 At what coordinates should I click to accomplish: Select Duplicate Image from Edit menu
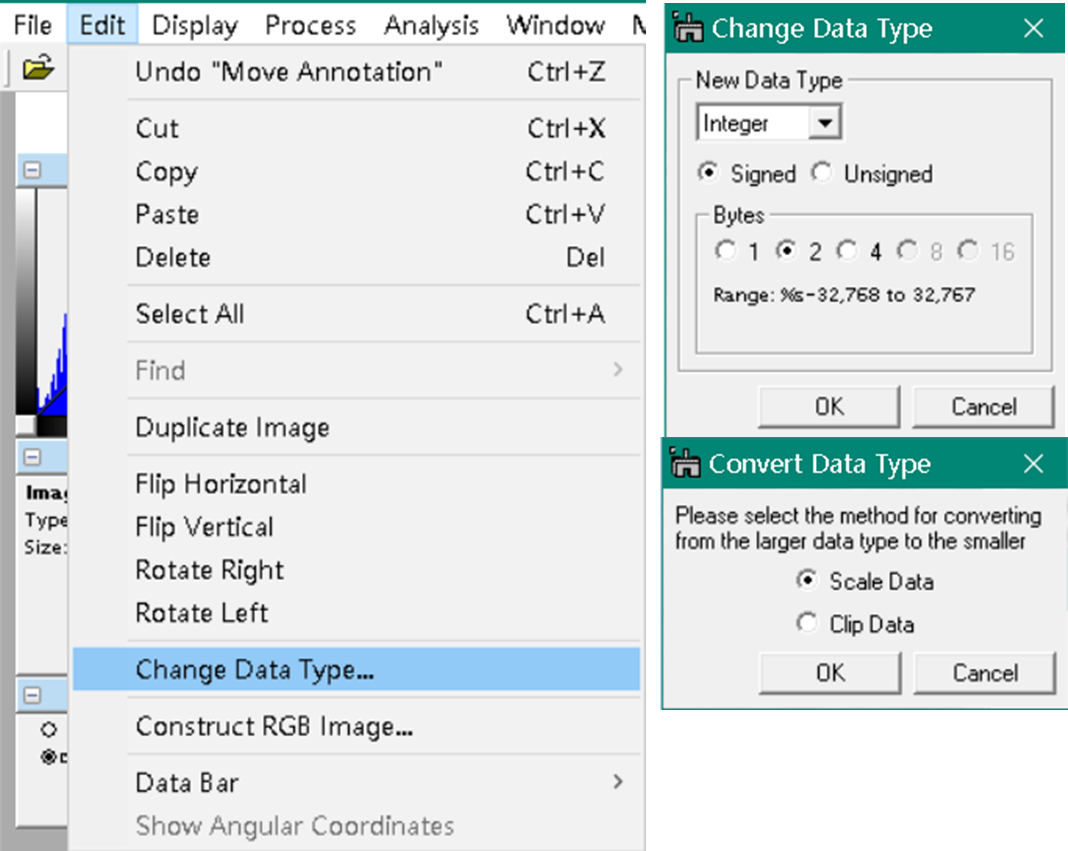[x=232, y=427]
